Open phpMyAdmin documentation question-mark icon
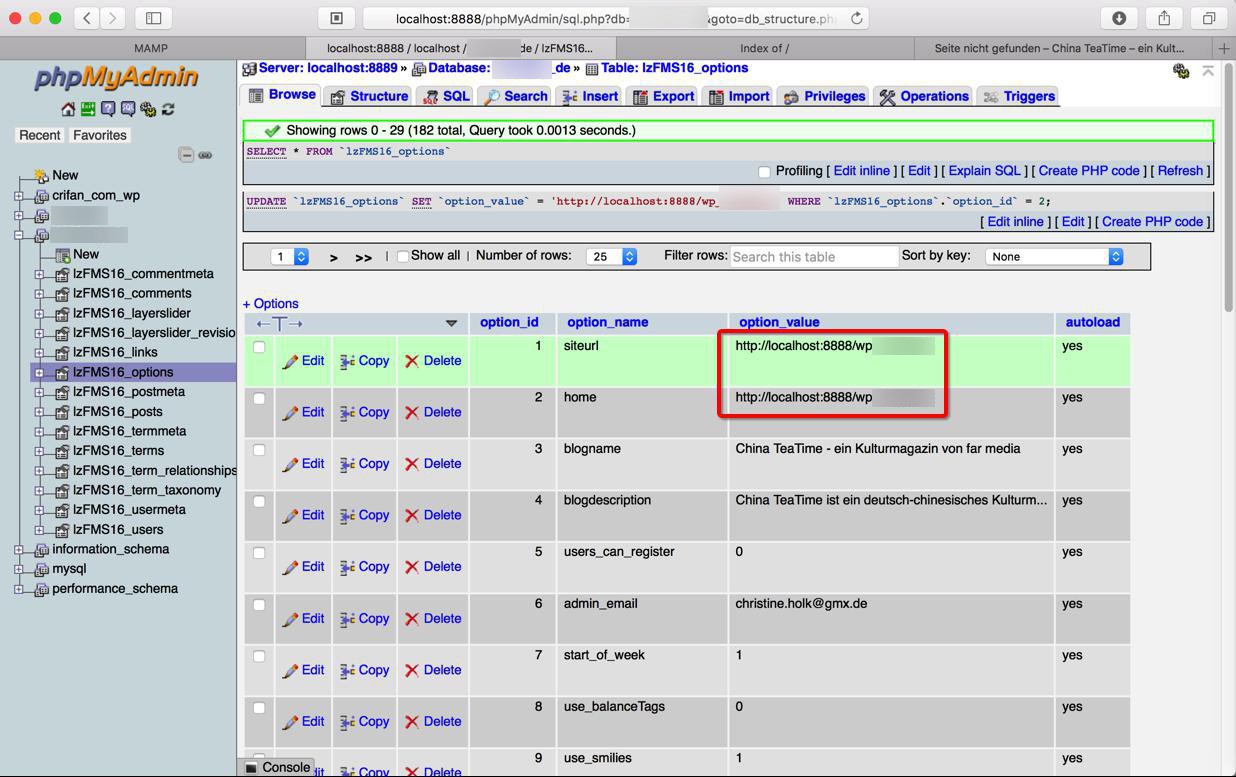 pyautogui.click(x=108, y=109)
